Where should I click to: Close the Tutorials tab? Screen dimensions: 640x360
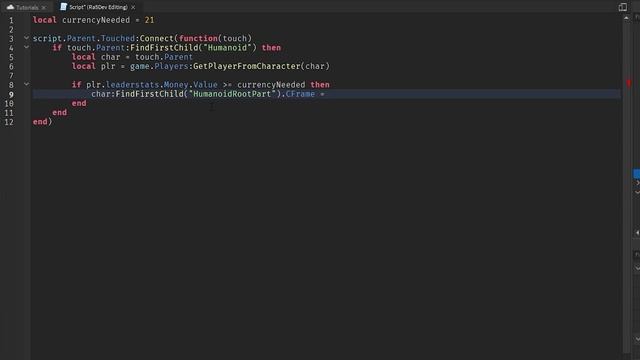pyautogui.click(x=44, y=7)
